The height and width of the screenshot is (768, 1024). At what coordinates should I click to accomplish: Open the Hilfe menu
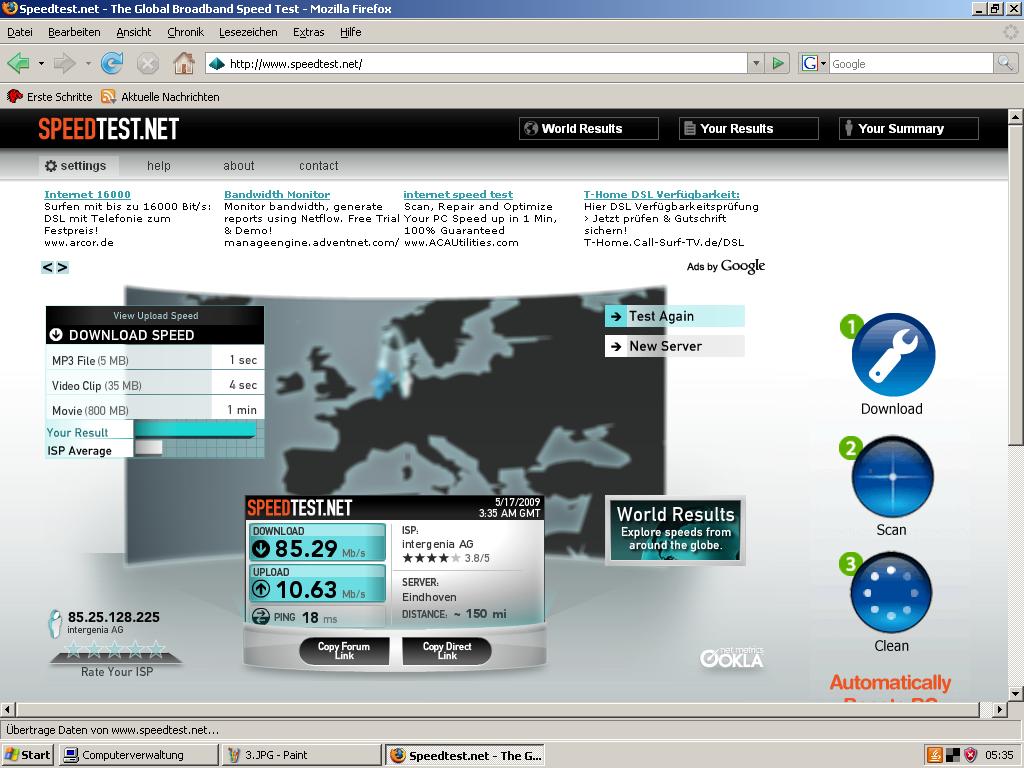click(x=351, y=32)
